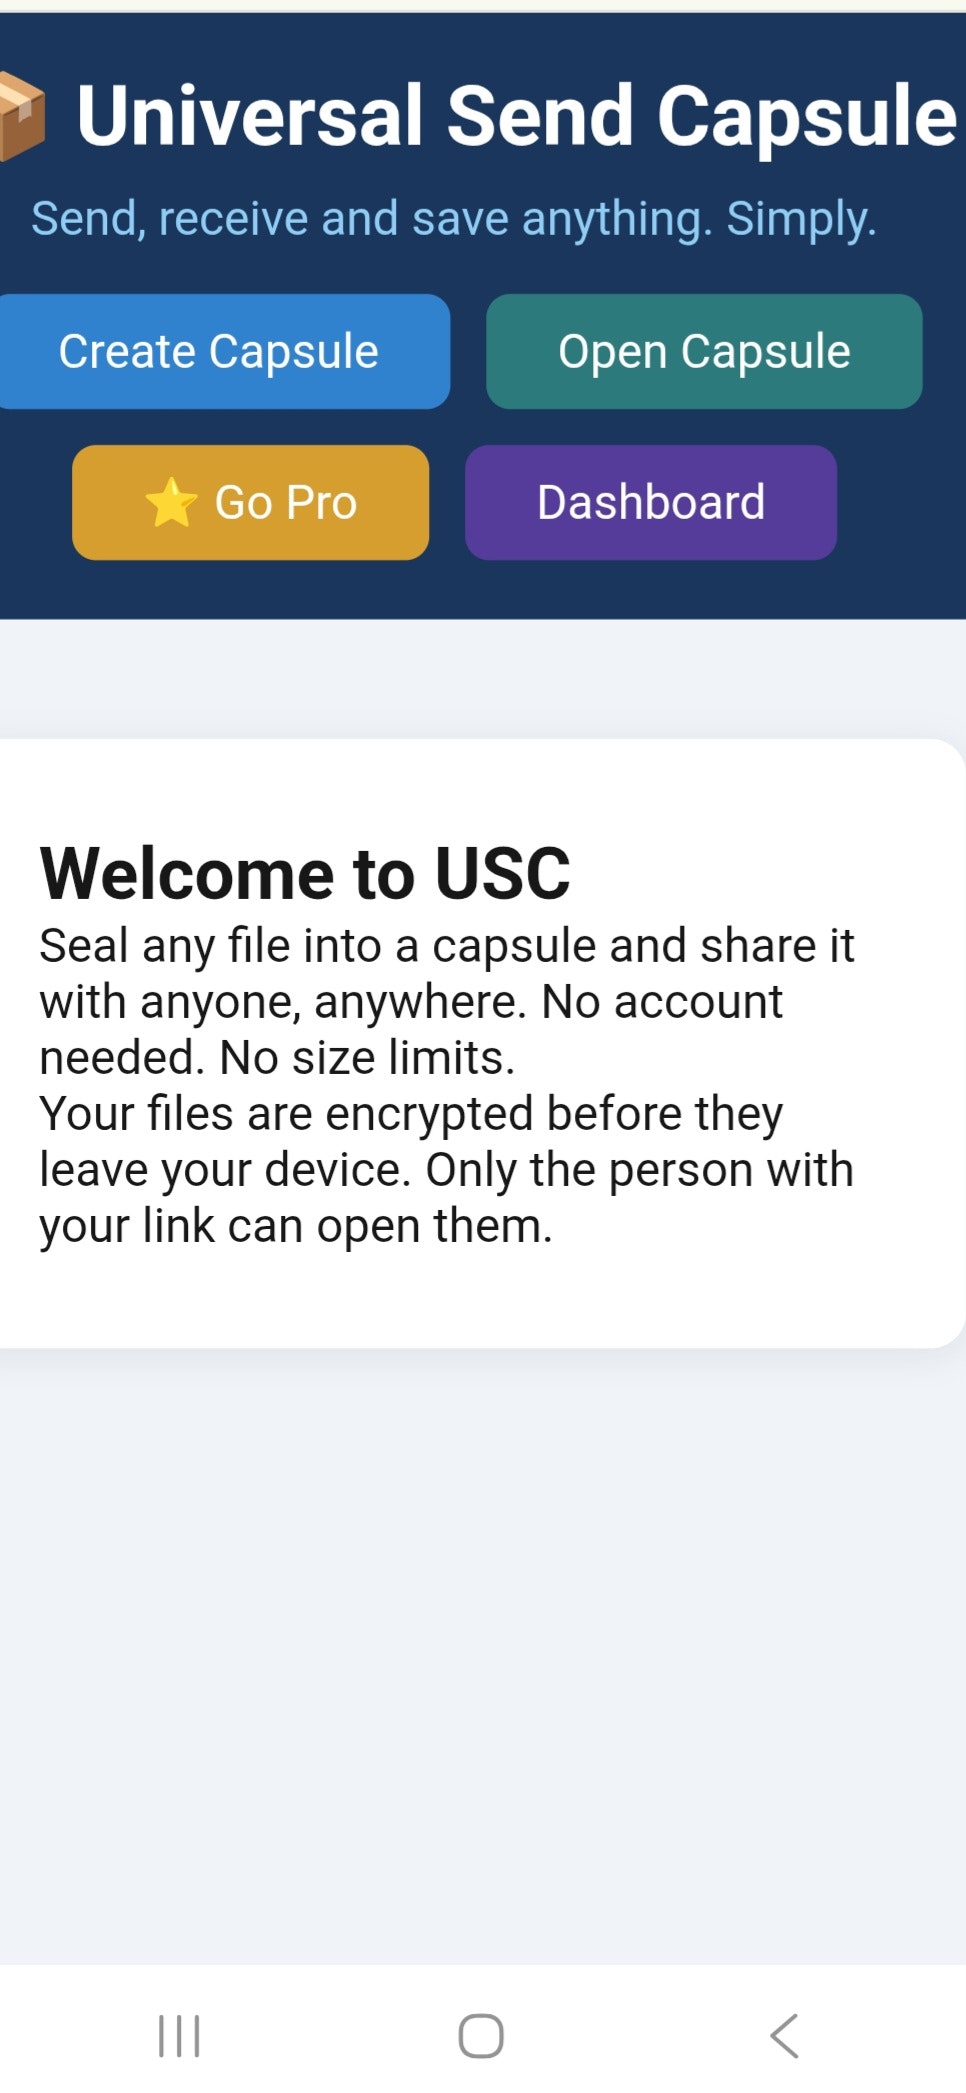The height and width of the screenshot is (2093, 966).
Task: Click the blue tagline text
Action: (x=455, y=217)
